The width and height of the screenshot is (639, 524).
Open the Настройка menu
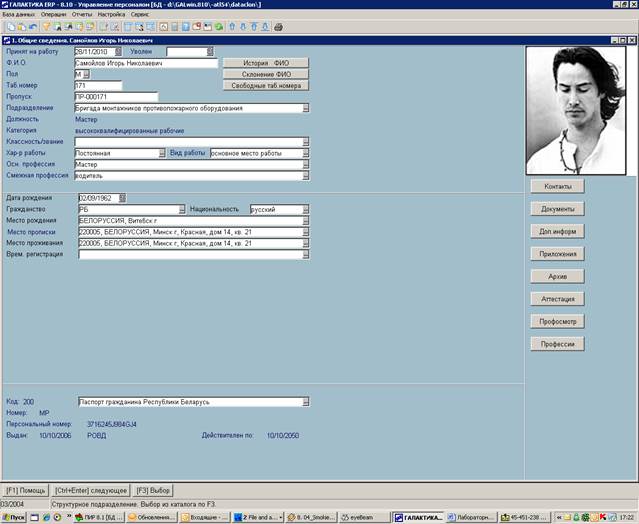[111, 15]
